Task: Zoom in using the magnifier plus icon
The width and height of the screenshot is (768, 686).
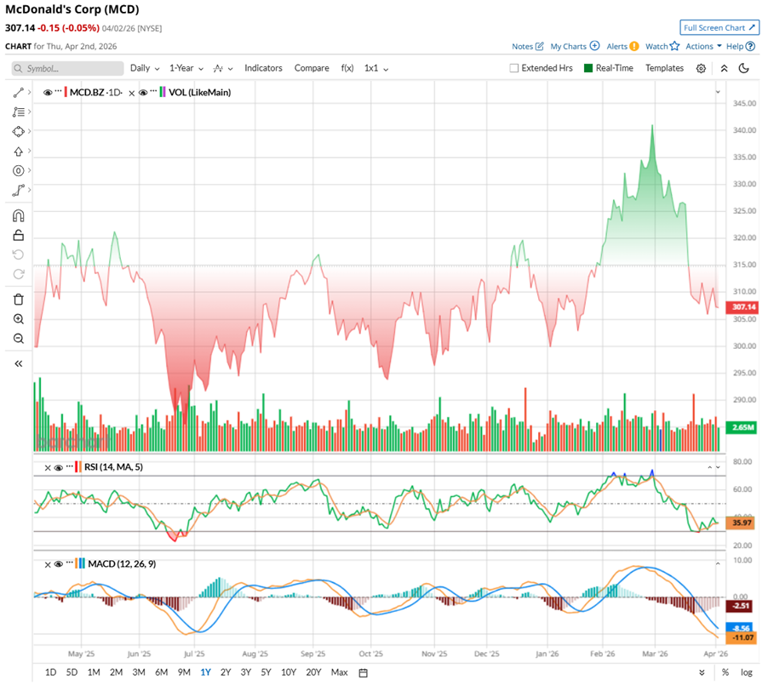Action: click(x=18, y=319)
